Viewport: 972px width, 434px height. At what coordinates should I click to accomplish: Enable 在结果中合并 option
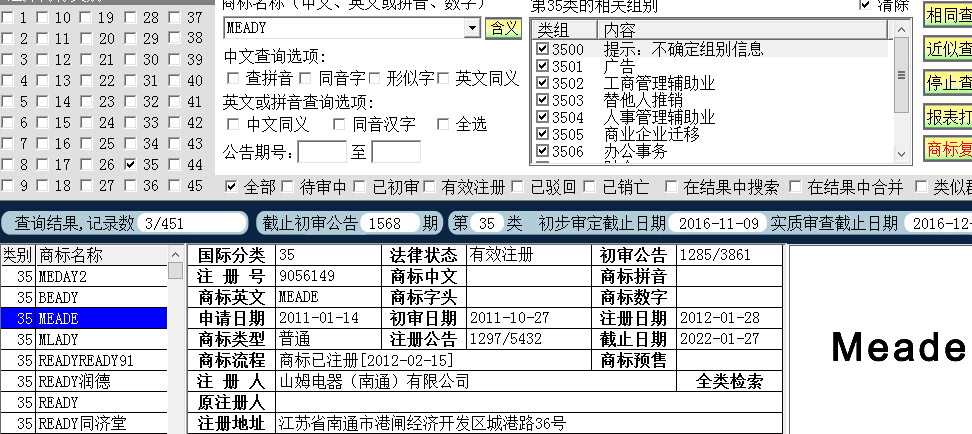click(795, 187)
